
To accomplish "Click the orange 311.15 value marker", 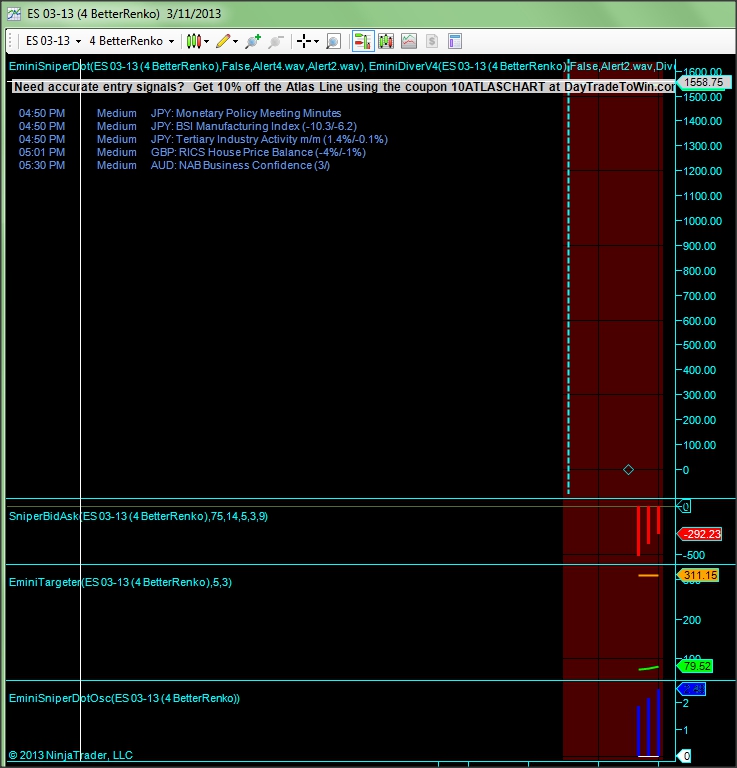I will click(697, 575).
